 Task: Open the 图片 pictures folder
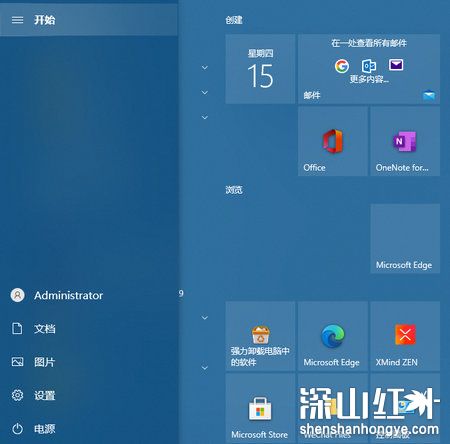coord(44,362)
